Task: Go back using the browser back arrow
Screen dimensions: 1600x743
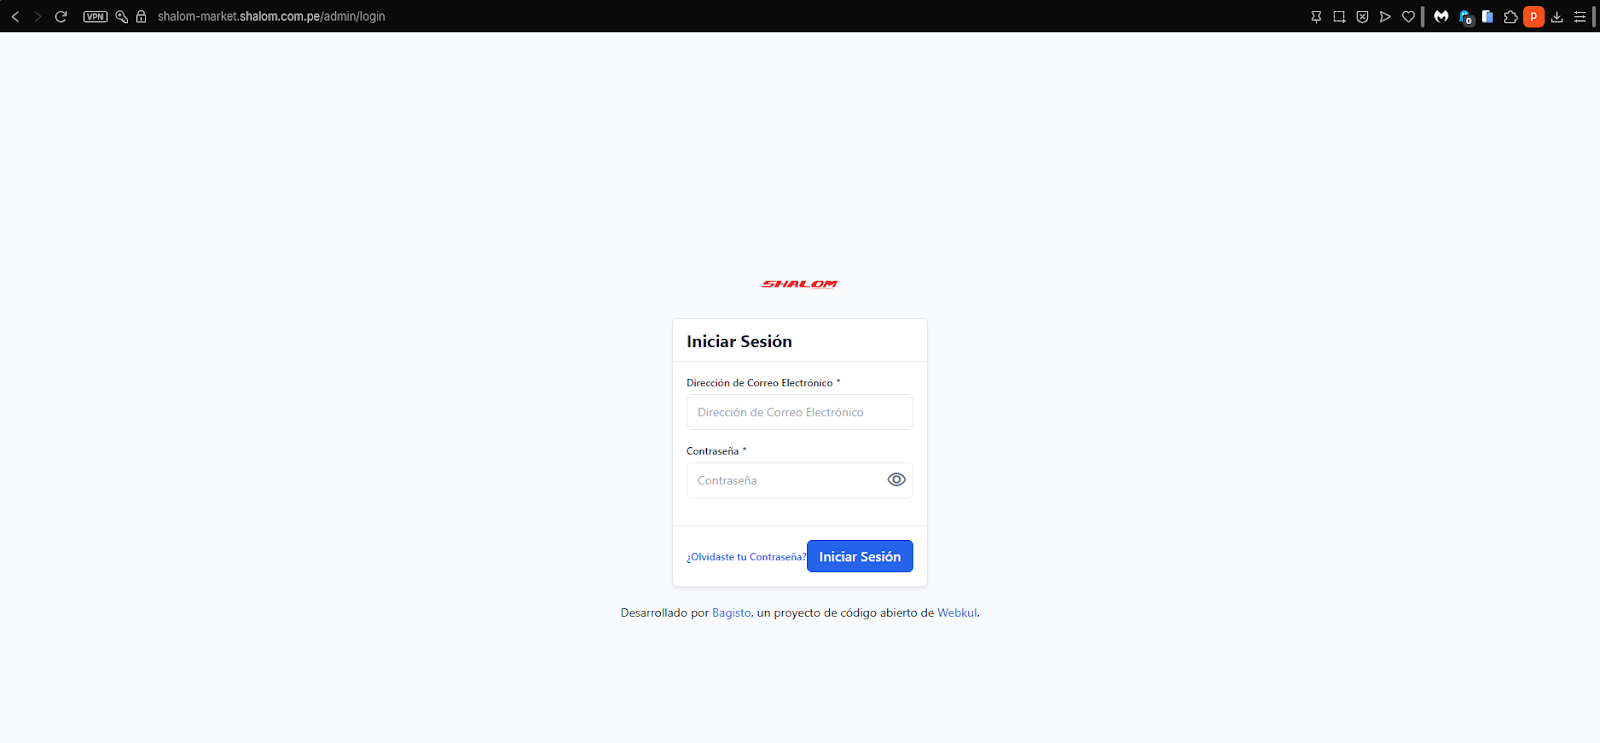Action: point(15,16)
